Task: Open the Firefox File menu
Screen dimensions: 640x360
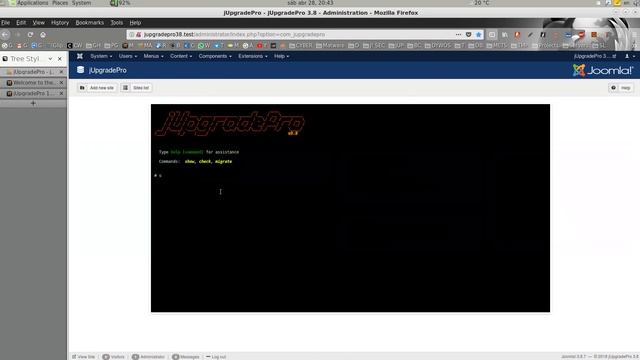Action: [x=5, y=23]
